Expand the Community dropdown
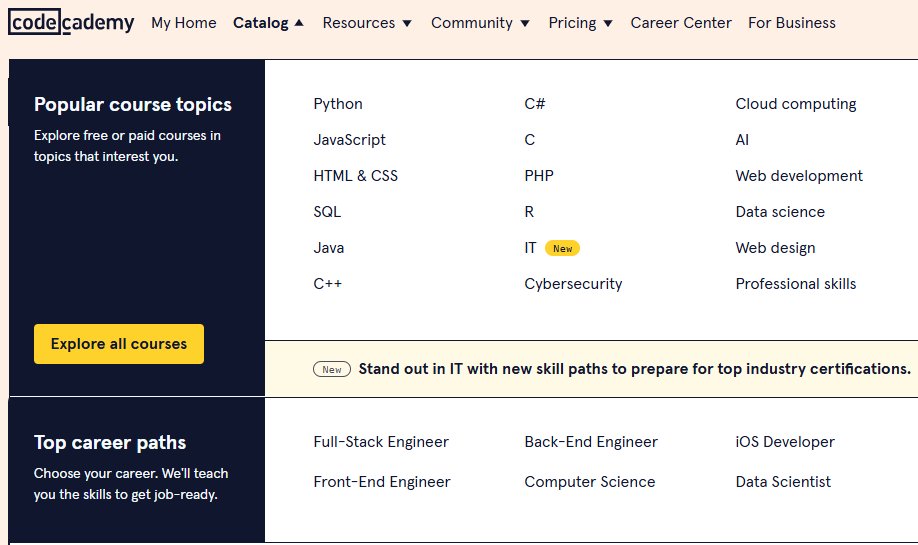The width and height of the screenshot is (918, 545). click(x=480, y=23)
